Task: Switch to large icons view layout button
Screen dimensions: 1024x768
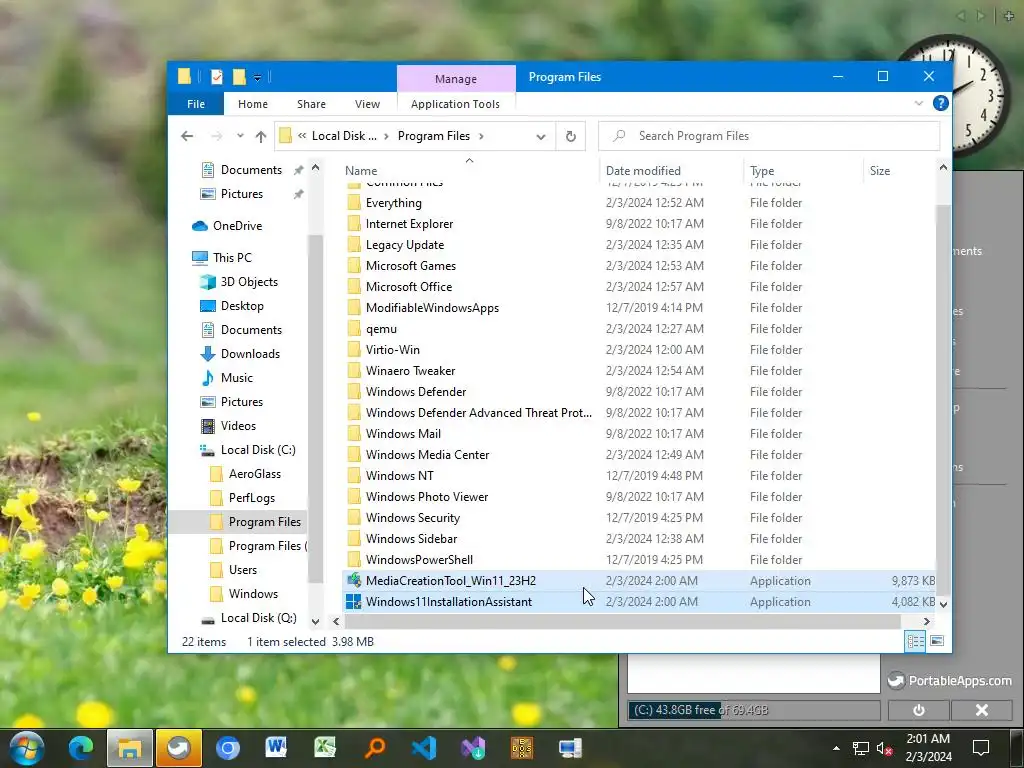Action: [937, 641]
